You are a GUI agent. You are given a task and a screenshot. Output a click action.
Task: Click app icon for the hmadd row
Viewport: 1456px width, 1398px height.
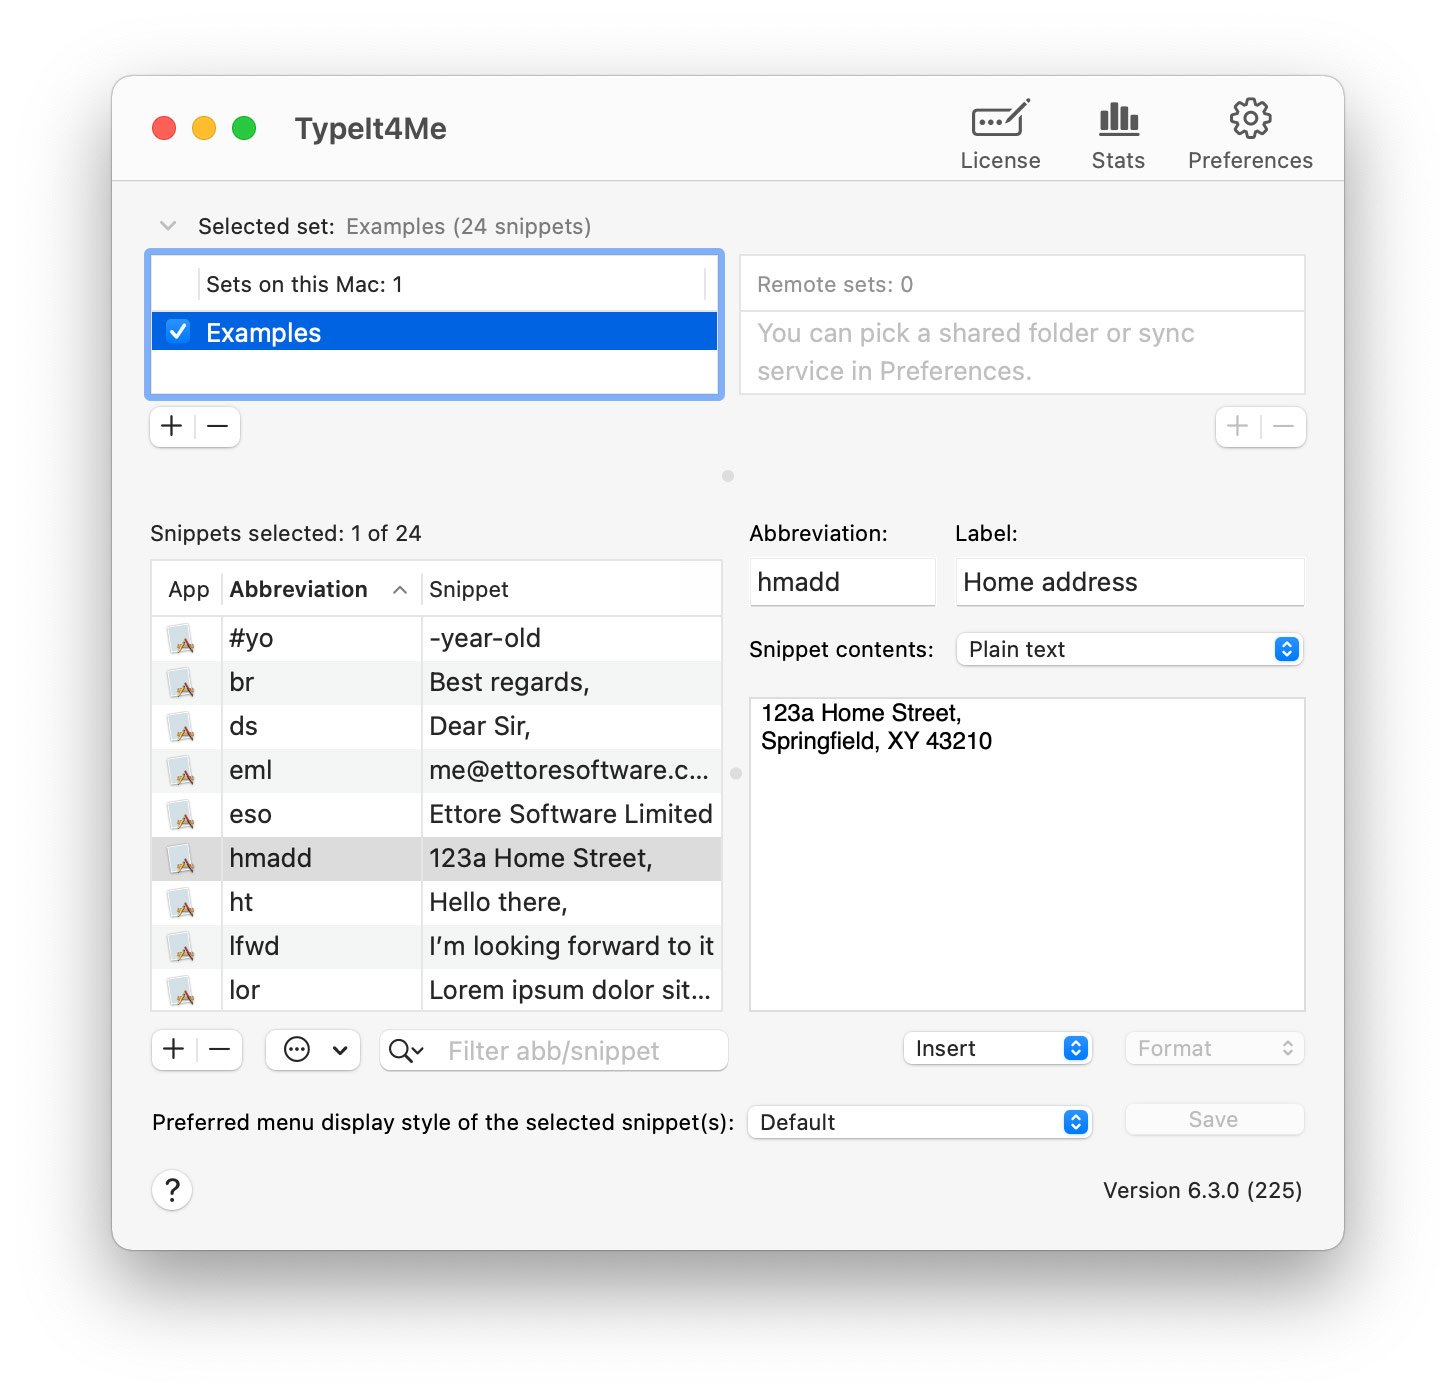coord(180,859)
